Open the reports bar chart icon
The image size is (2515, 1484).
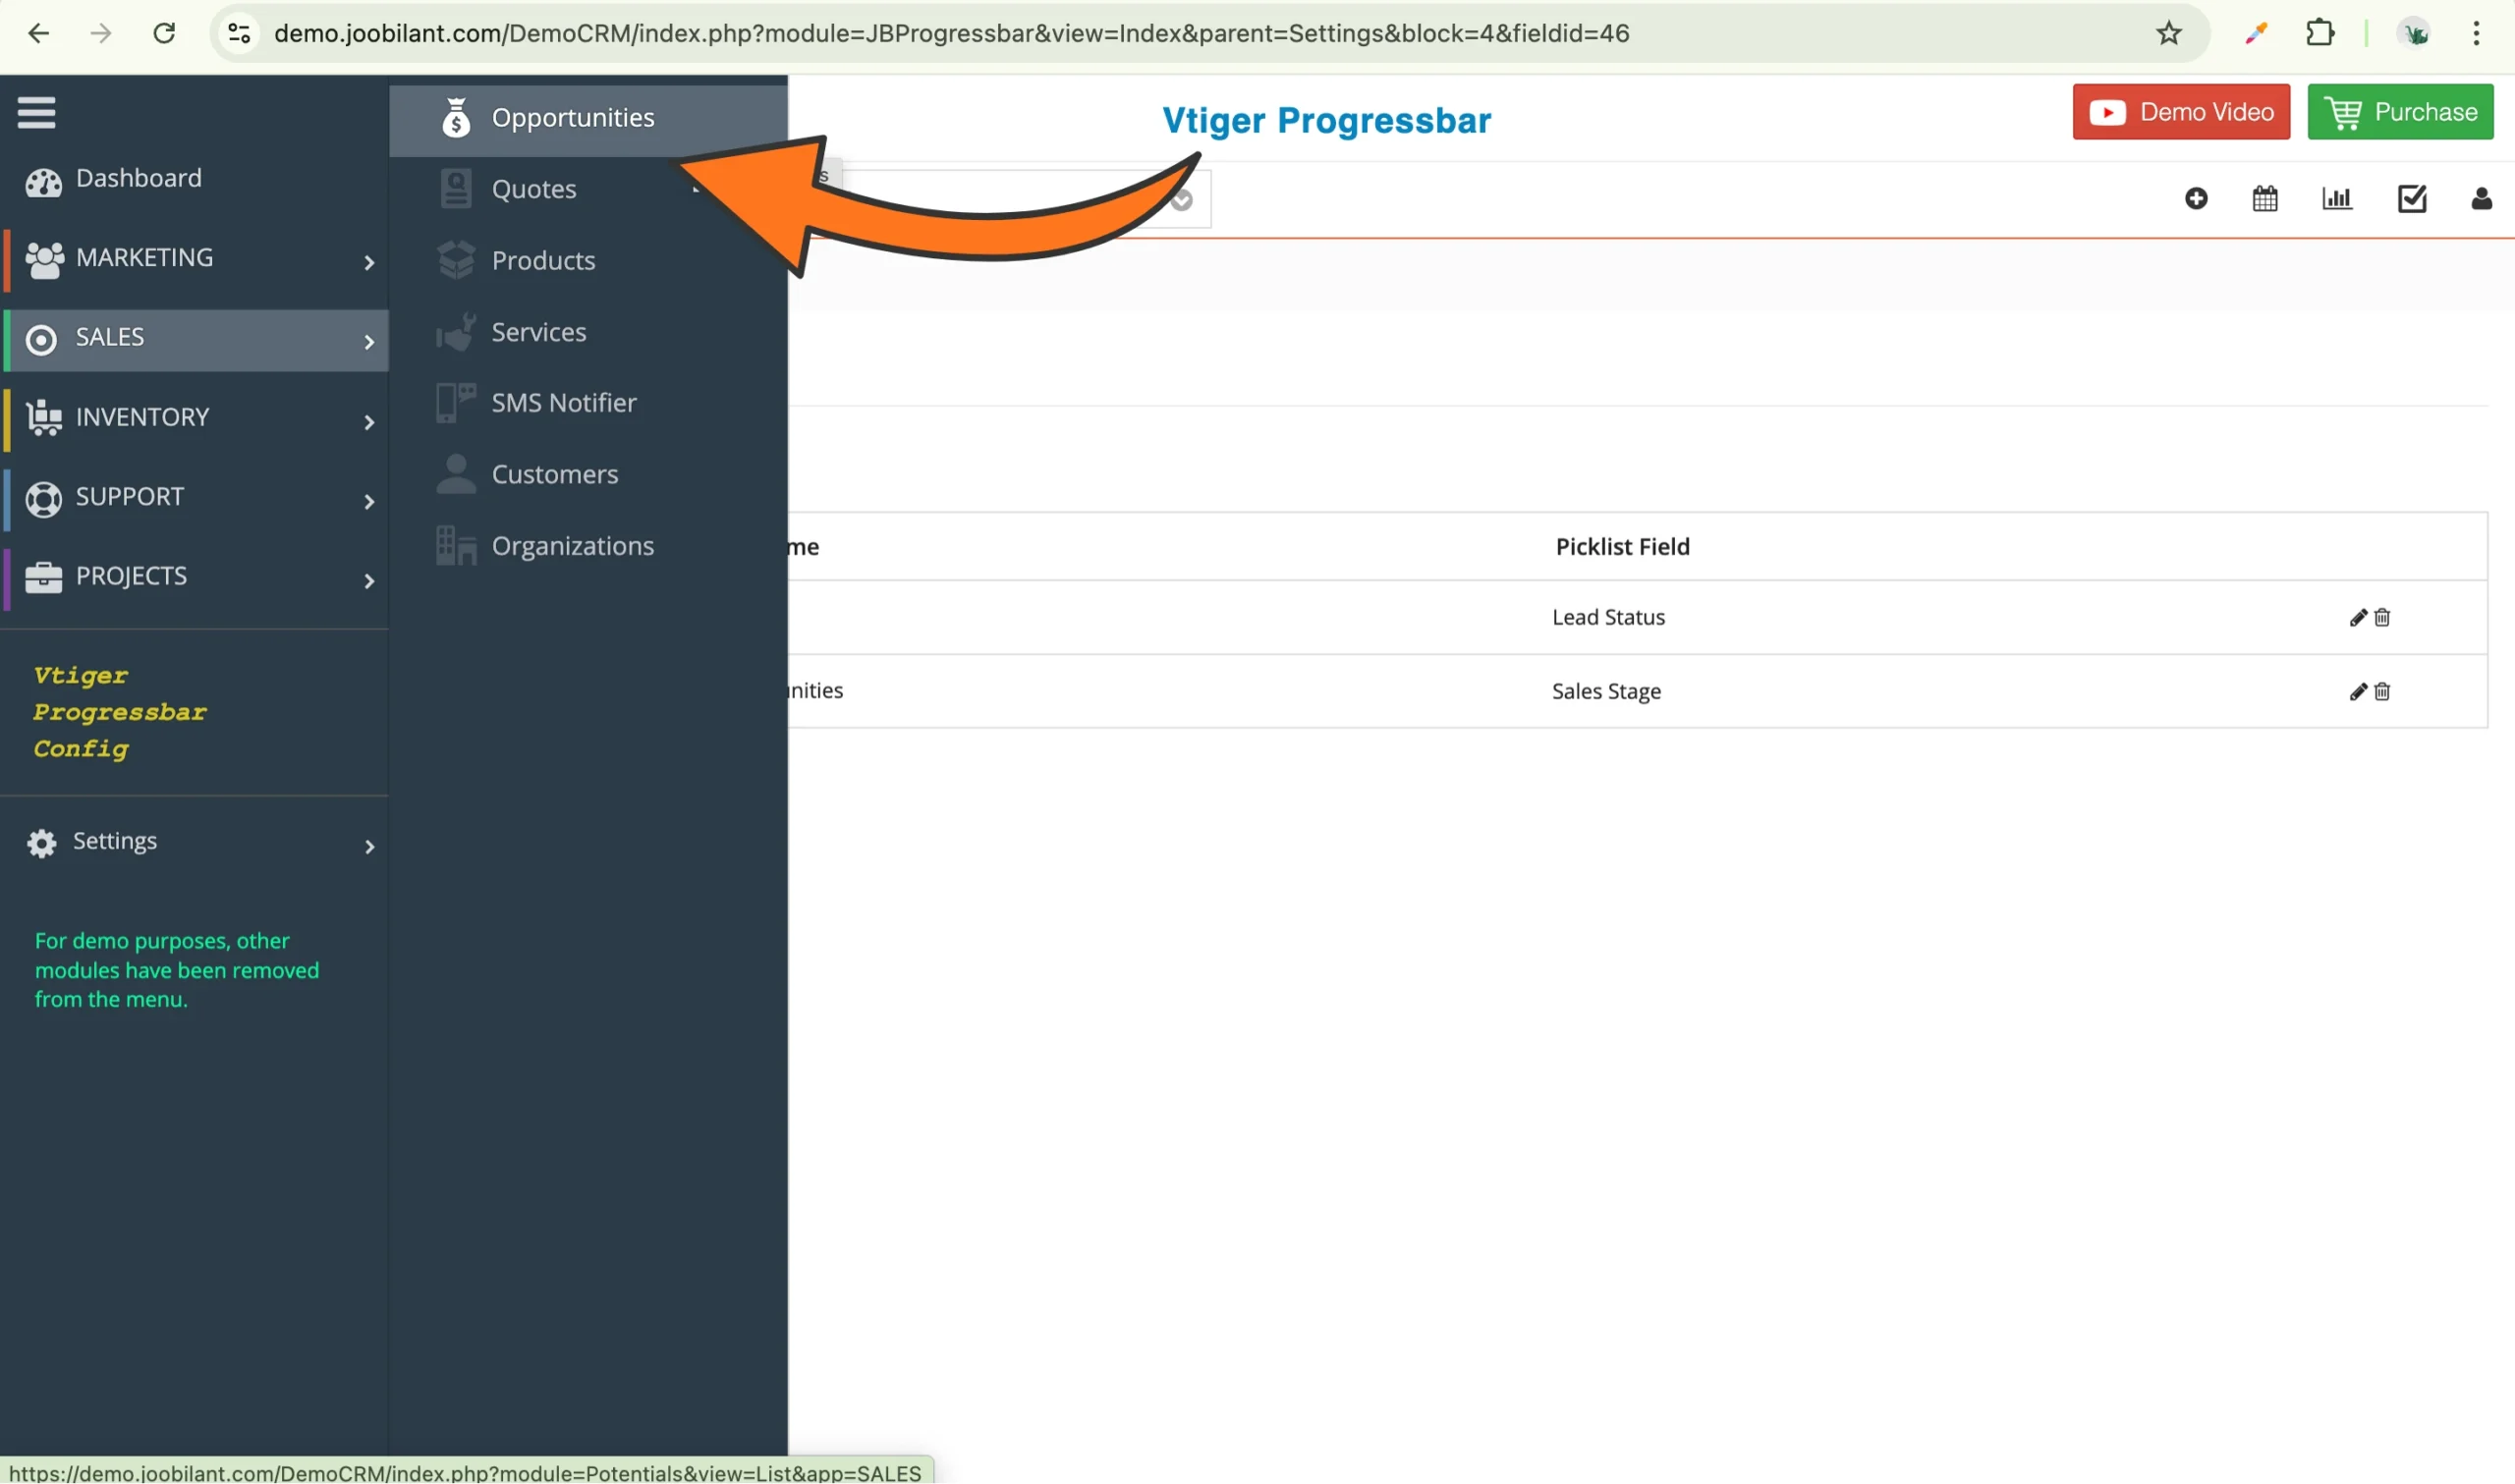tap(2336, 199)
